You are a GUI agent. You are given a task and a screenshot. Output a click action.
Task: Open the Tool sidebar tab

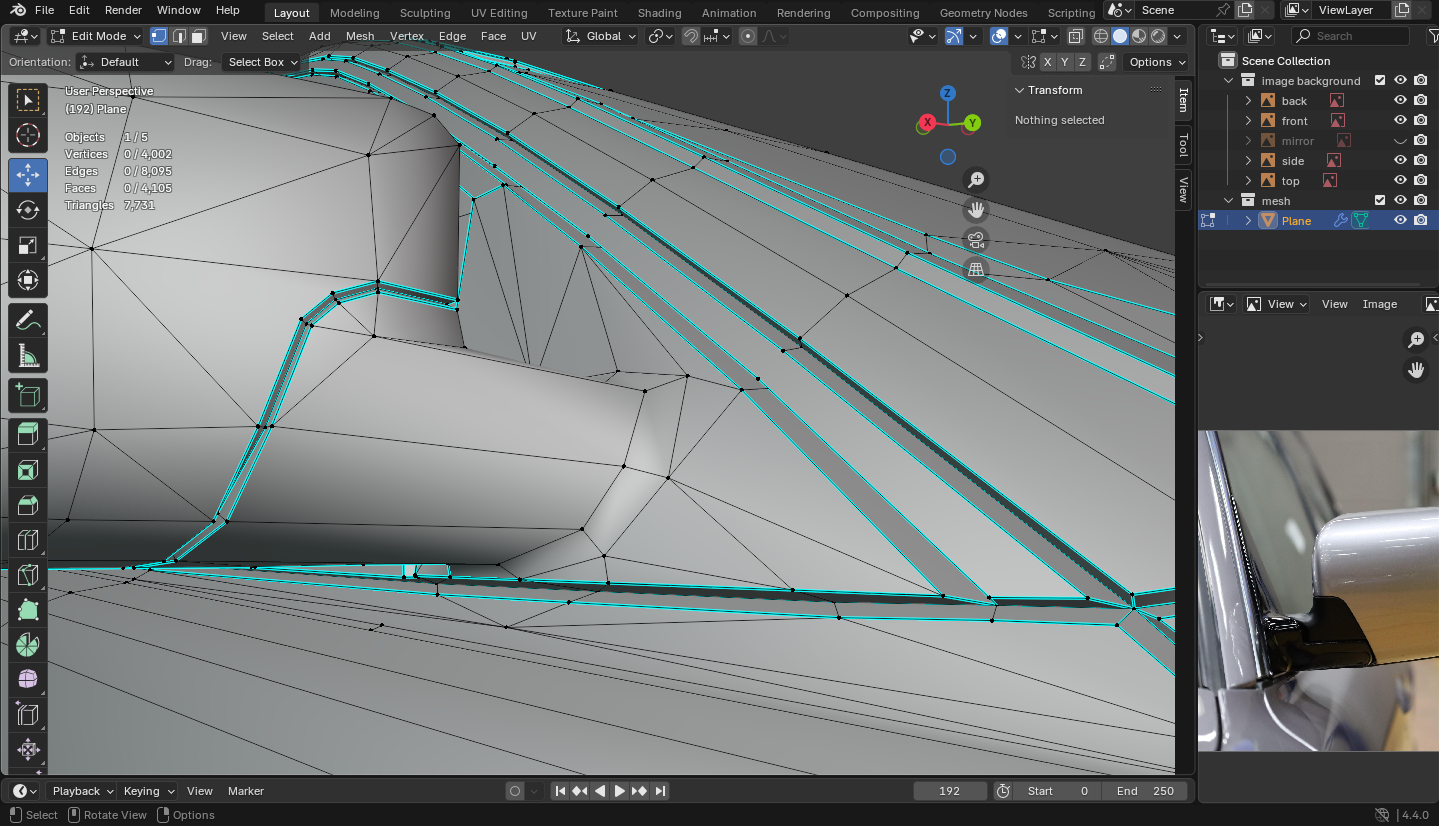click(x=1183, y=145)
